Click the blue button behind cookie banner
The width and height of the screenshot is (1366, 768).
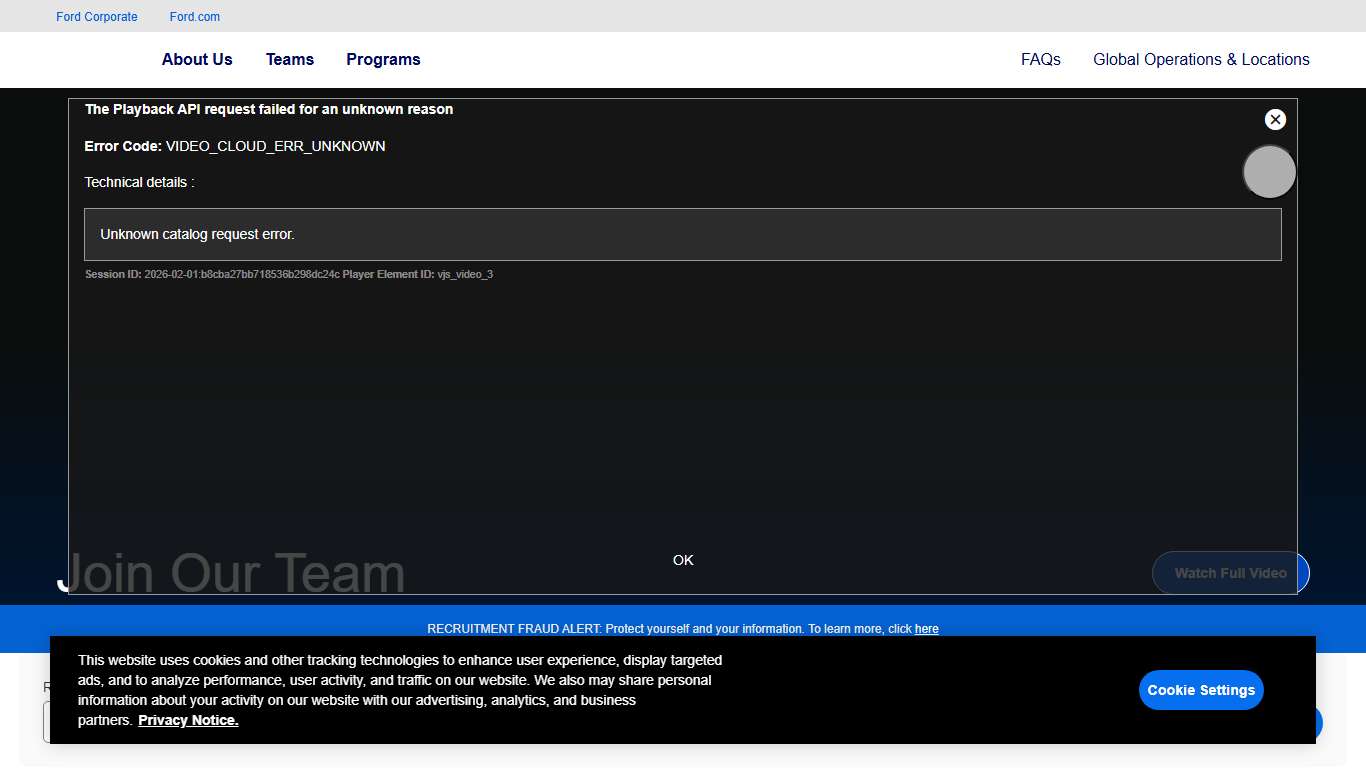pos(1319,722)
